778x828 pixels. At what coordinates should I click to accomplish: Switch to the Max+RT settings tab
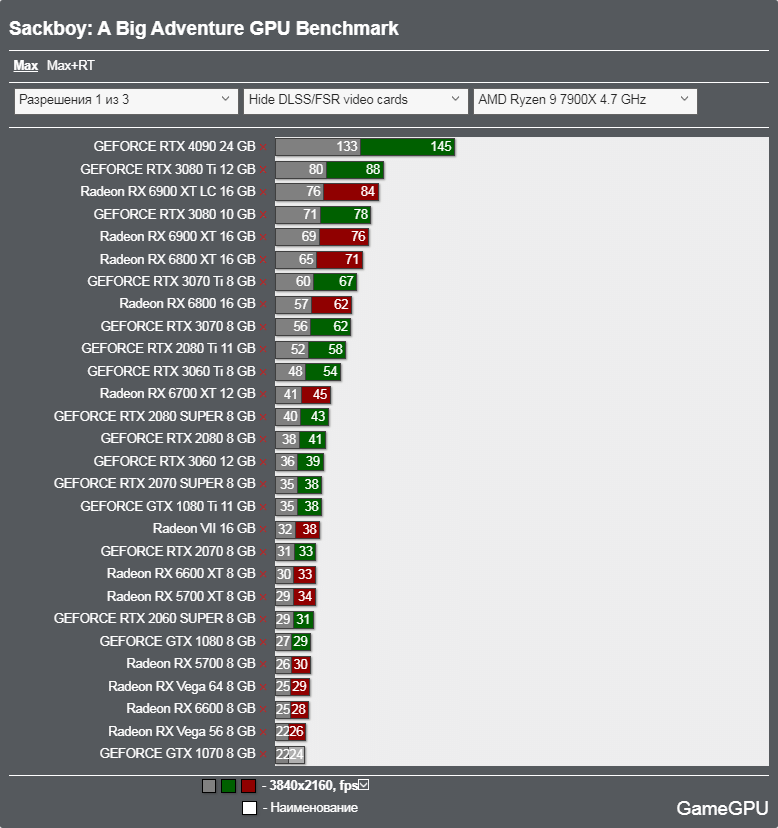point(71,65)
